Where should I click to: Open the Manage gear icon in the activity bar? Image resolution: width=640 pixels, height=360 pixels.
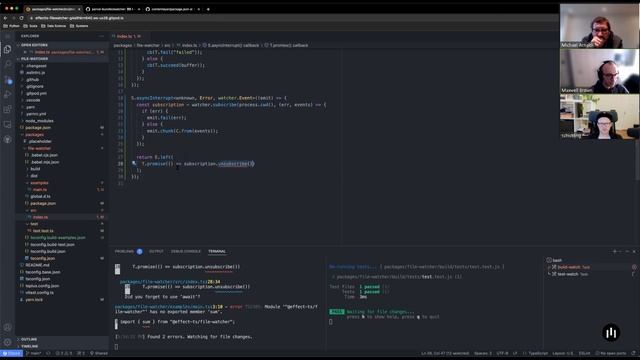(7, 342)
